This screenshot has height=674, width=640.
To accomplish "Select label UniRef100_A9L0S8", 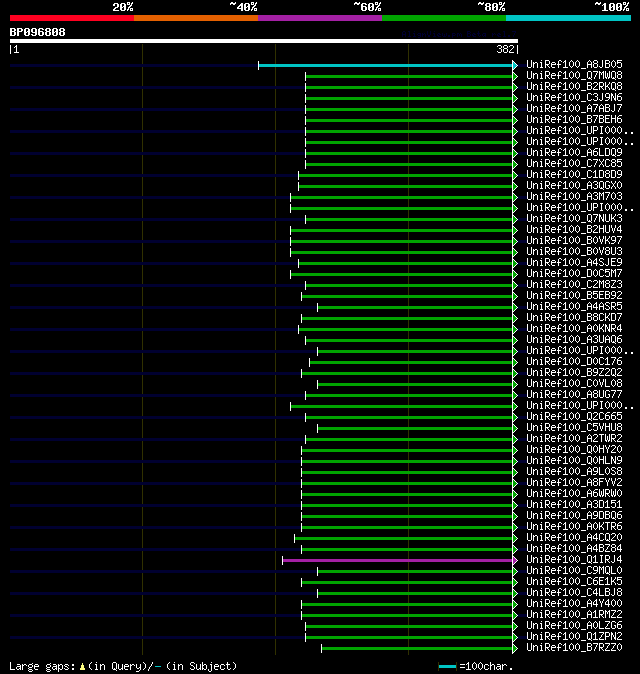I will [574, 472].
